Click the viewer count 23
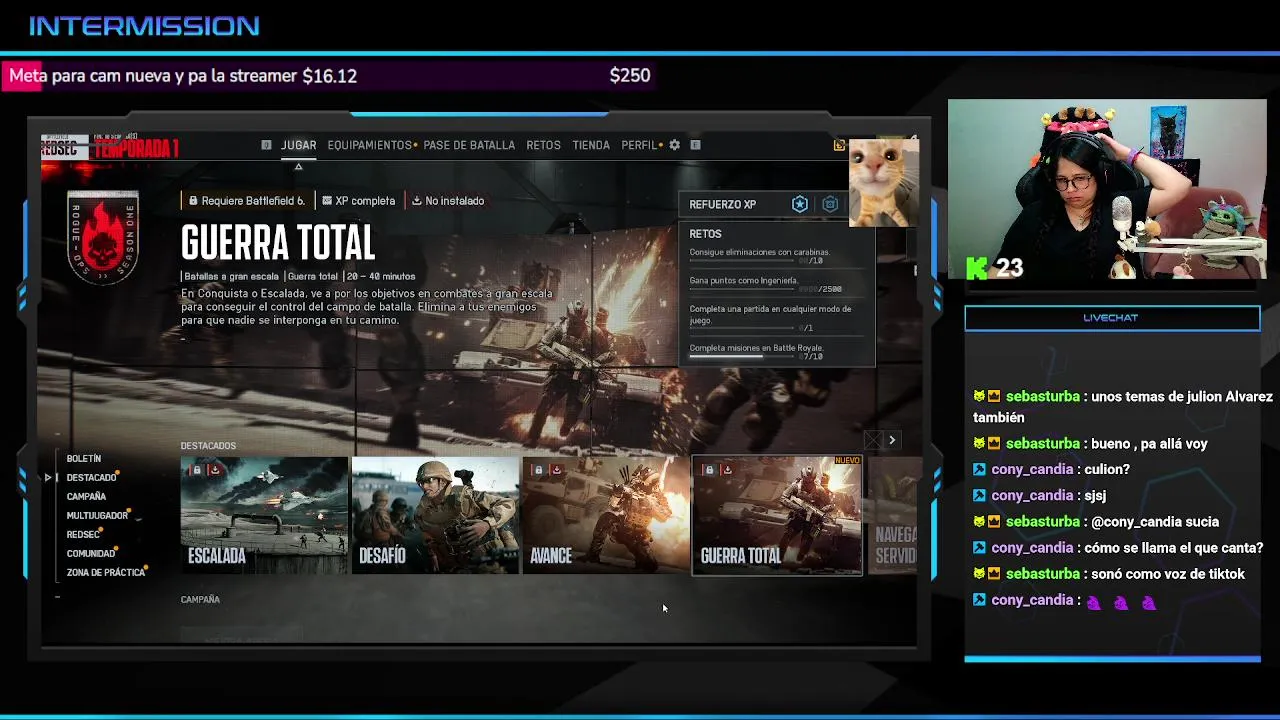Screen dimensions: 1280x720 1010,268
